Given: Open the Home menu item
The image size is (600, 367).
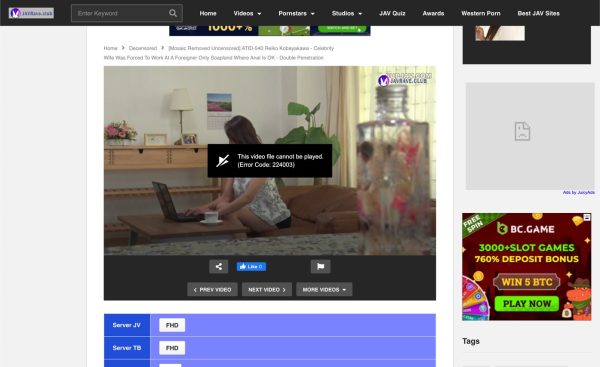Looking at the screenshot, I should coord(208,13).
